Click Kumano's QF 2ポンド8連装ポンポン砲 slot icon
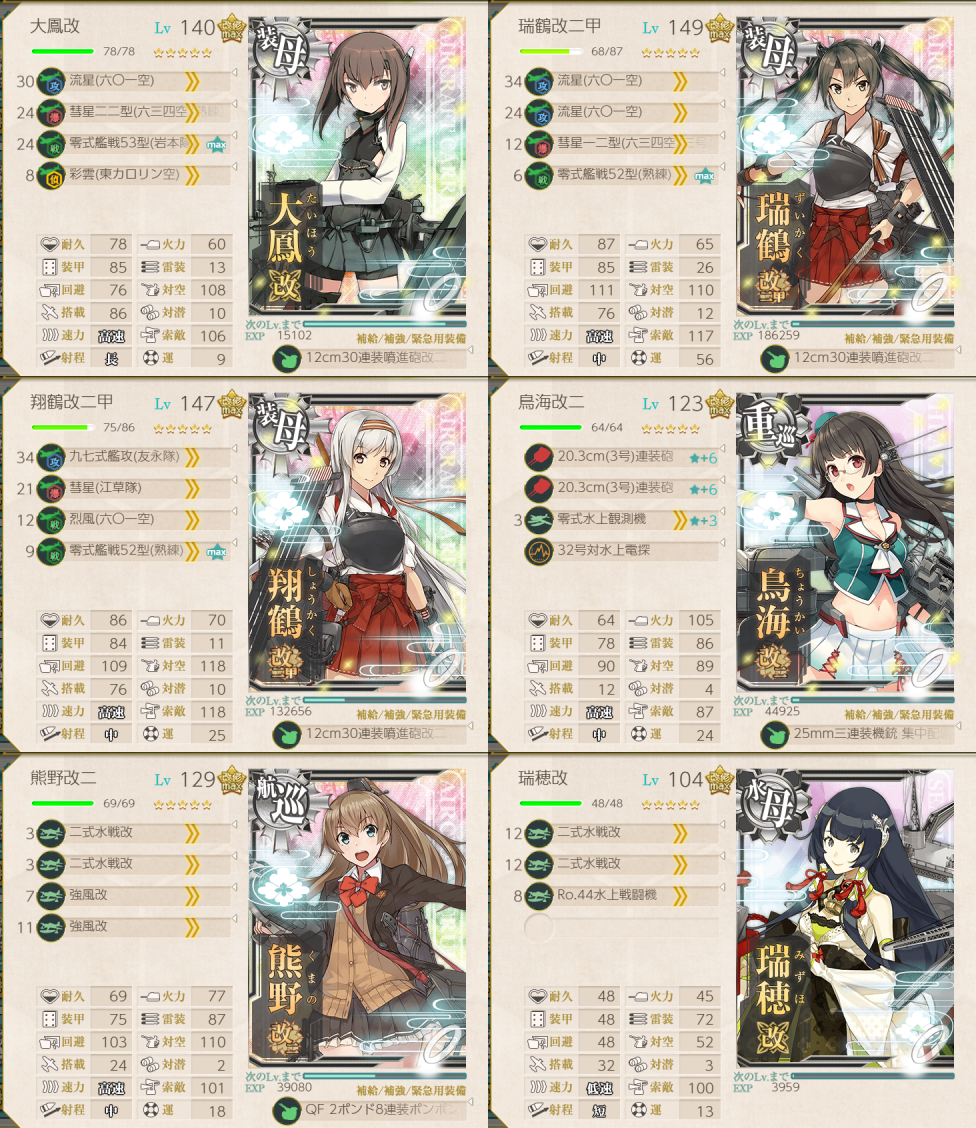The width and height of the screenshot is (976, 1128). pyautogui.click(x=287, y=1110)
